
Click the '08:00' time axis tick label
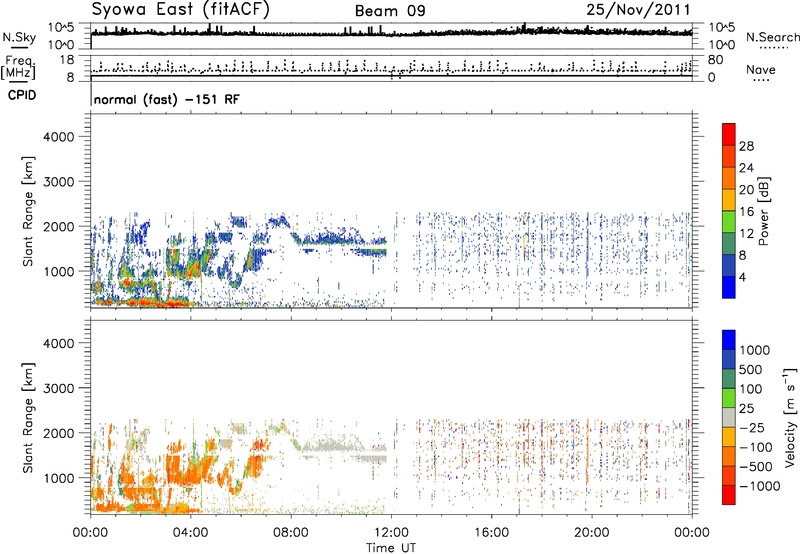point(291,533)
